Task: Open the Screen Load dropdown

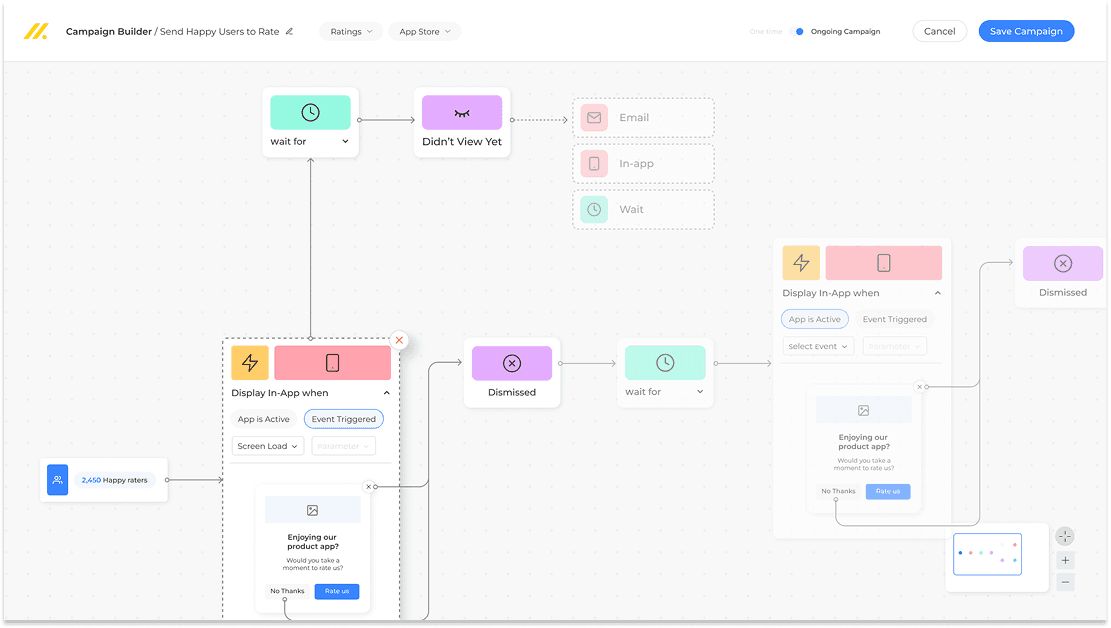Action: pos(267,446)
